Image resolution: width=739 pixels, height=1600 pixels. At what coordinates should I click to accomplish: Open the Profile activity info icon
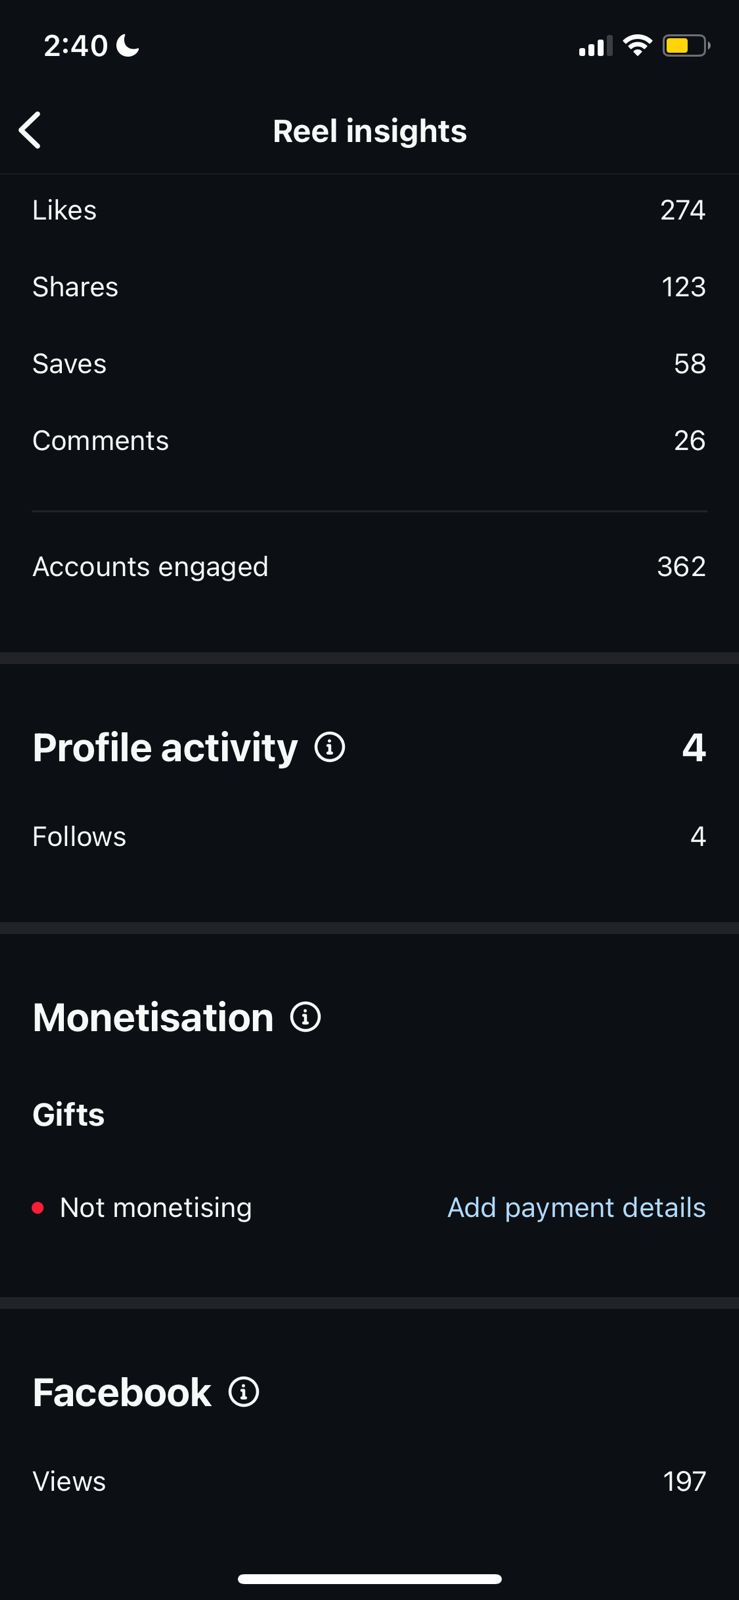pos(330,747)
